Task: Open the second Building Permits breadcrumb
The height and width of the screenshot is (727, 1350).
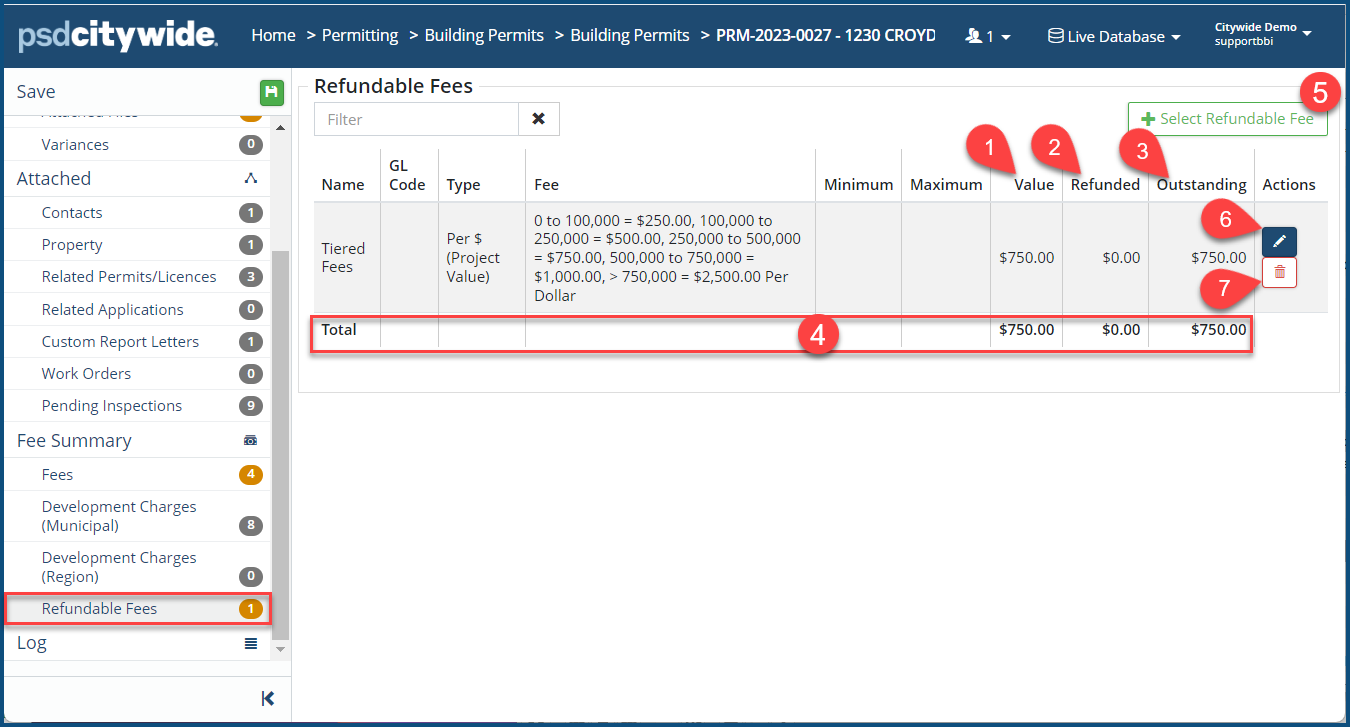Action: [630, 35]
